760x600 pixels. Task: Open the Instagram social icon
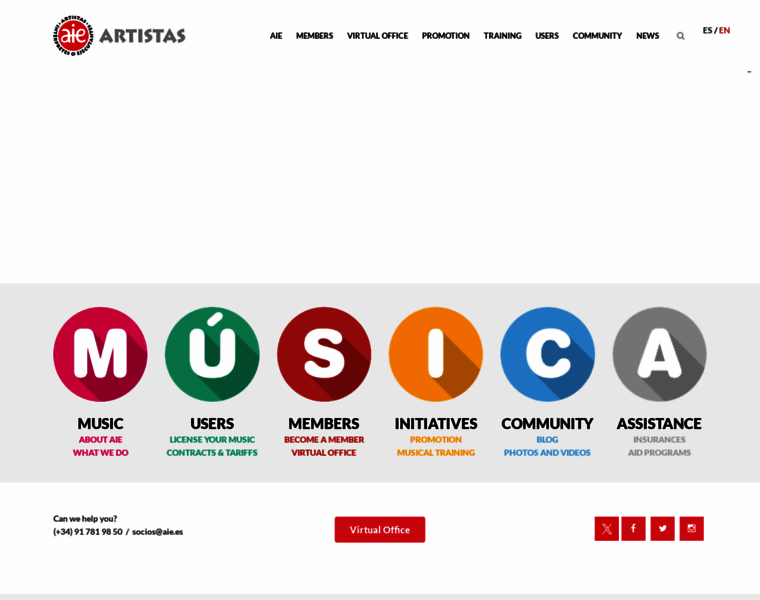pos(692,529)
